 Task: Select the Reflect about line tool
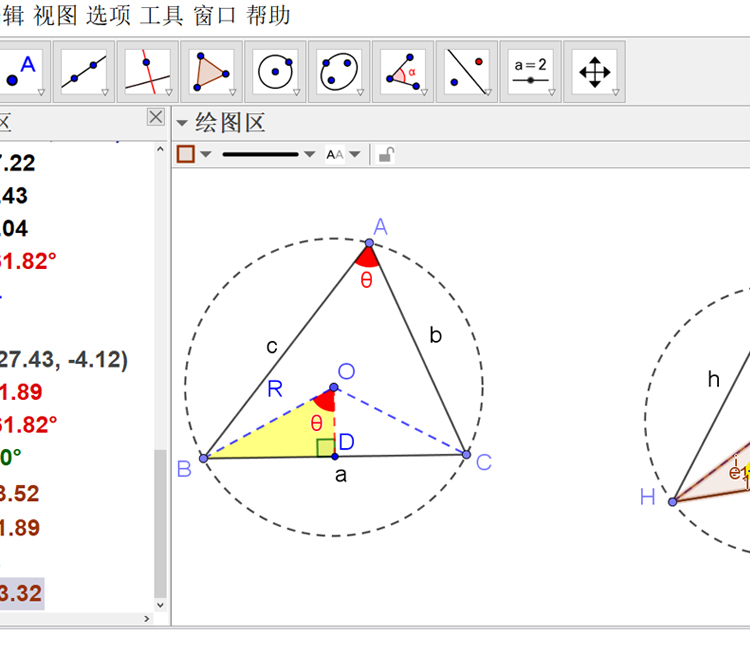point(466,71)
